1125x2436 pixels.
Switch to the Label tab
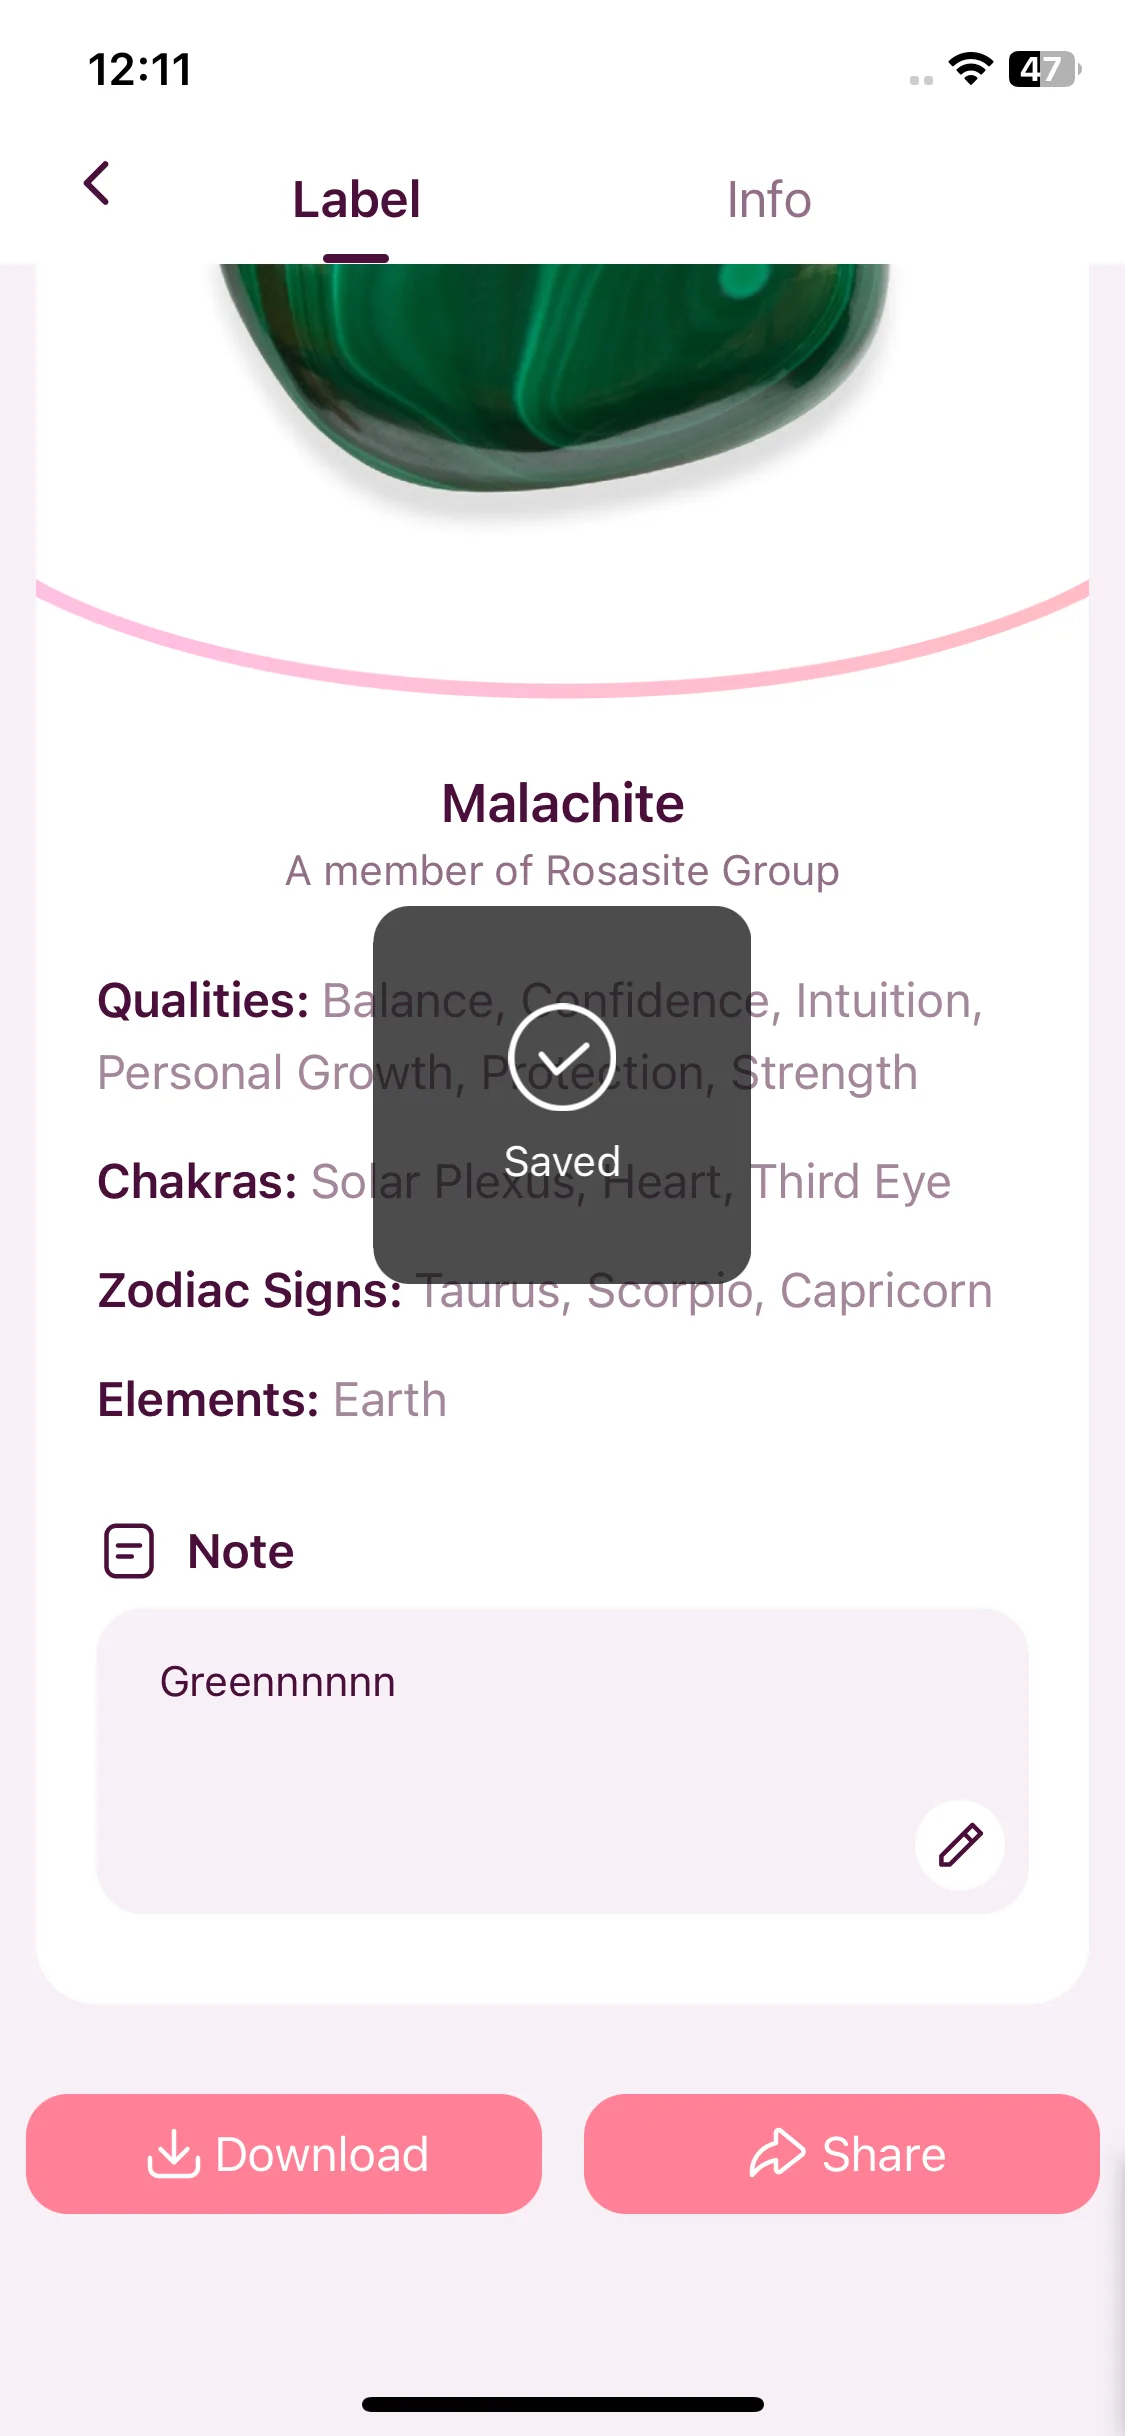pyautogui.click(x=356, y=200)
